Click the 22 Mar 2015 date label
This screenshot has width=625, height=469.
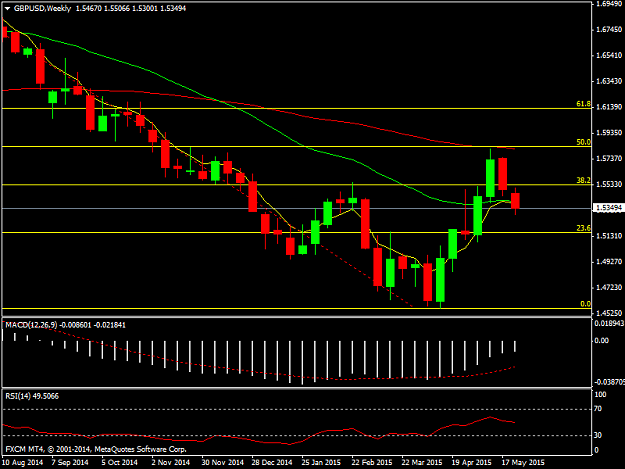pos(422,462)
